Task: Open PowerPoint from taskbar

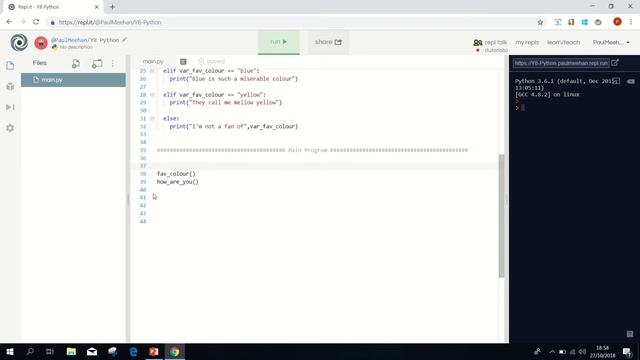Action: pyautogui.click(x=154, y=352)
